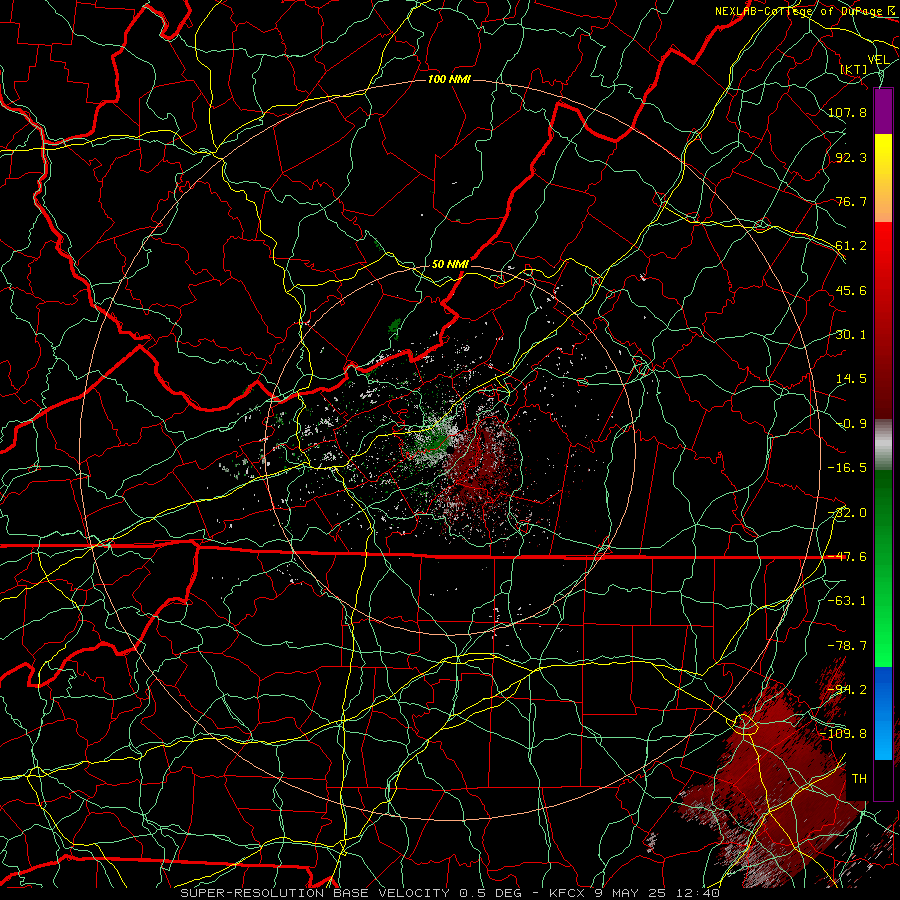Select the 30.1 velocity scale value
The image size is (900, 900).
[x=851, y=335]
